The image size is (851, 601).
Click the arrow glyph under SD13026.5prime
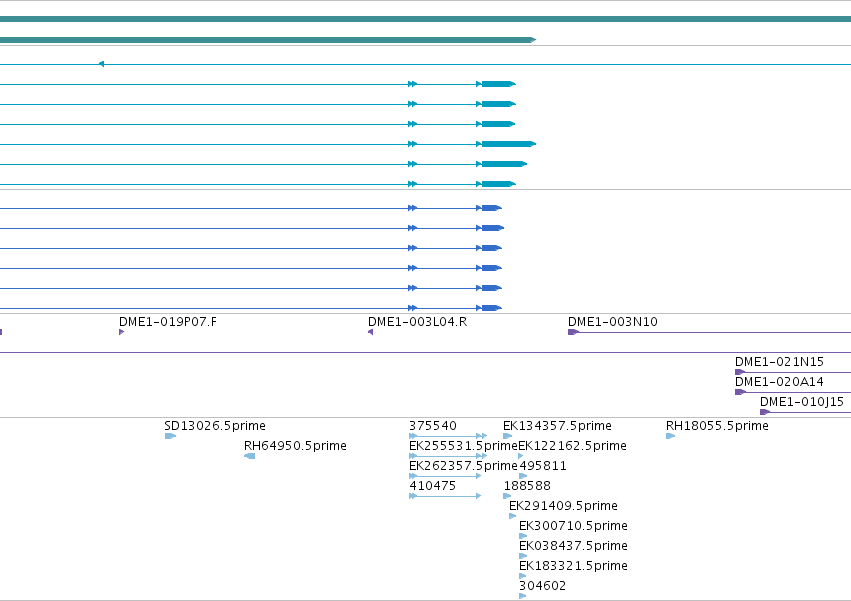coord(170,436)
